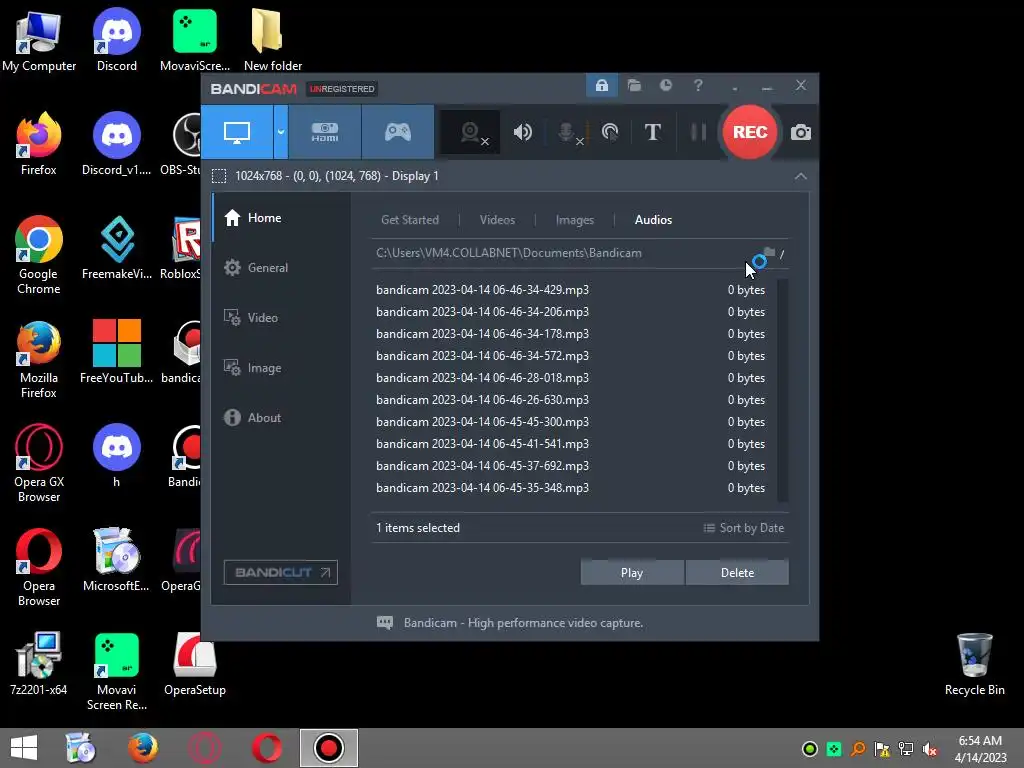Click the output folder path field
The image size is (1024, 768).
[560, 253]
